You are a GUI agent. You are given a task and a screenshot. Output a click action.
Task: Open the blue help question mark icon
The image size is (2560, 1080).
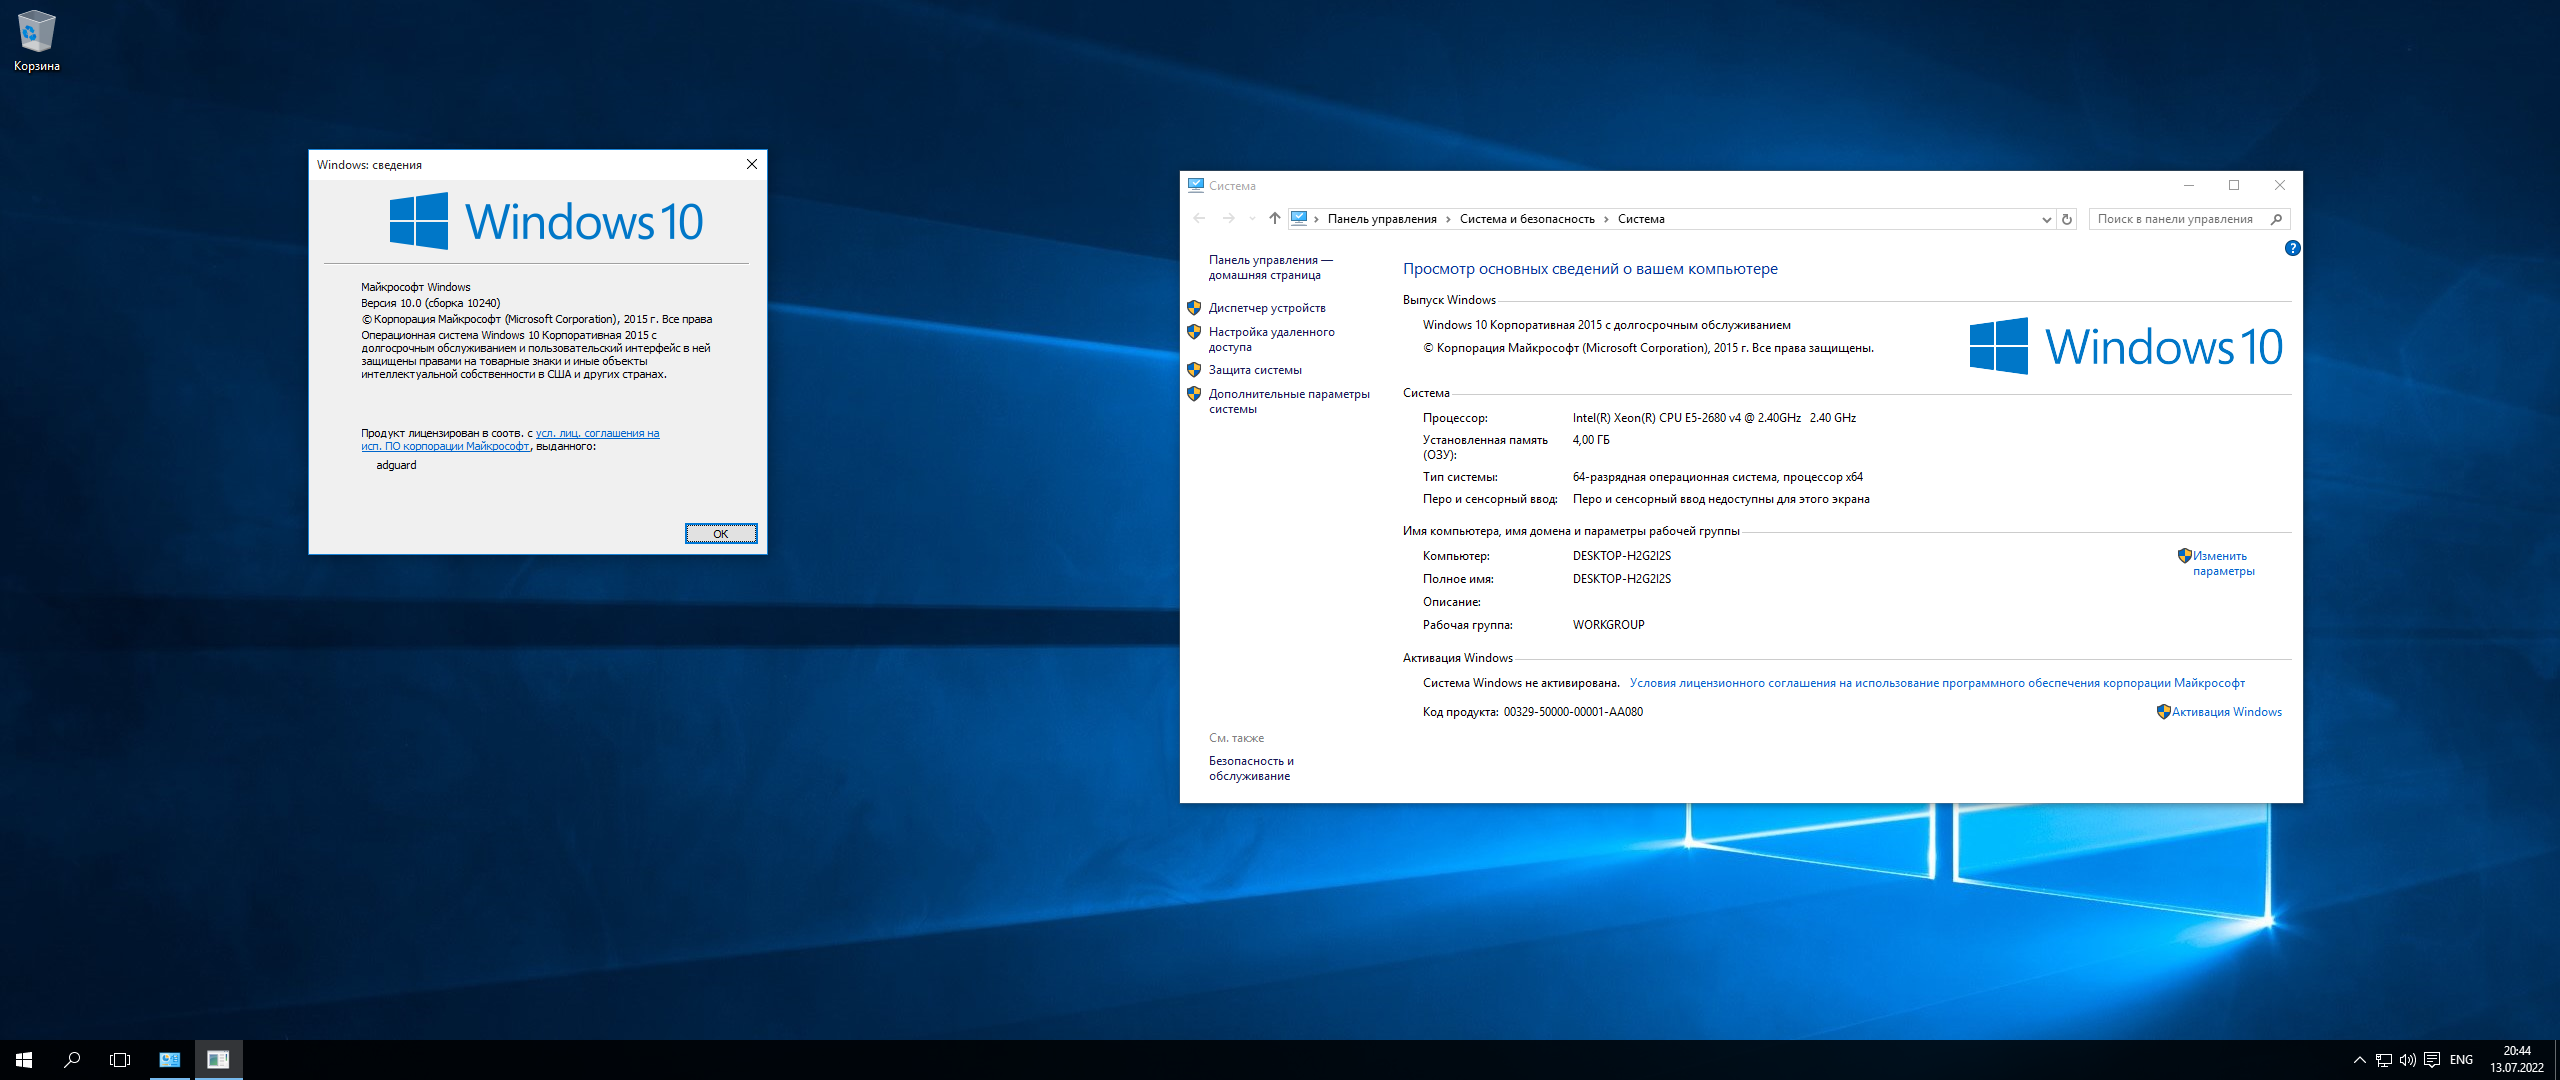click(x=2293, y=248)
